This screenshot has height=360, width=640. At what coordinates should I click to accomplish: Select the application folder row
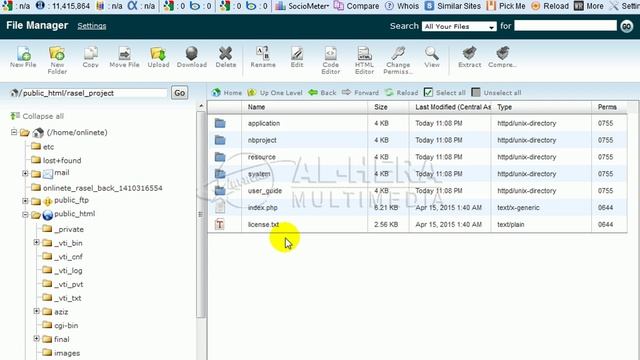point(417,123)
